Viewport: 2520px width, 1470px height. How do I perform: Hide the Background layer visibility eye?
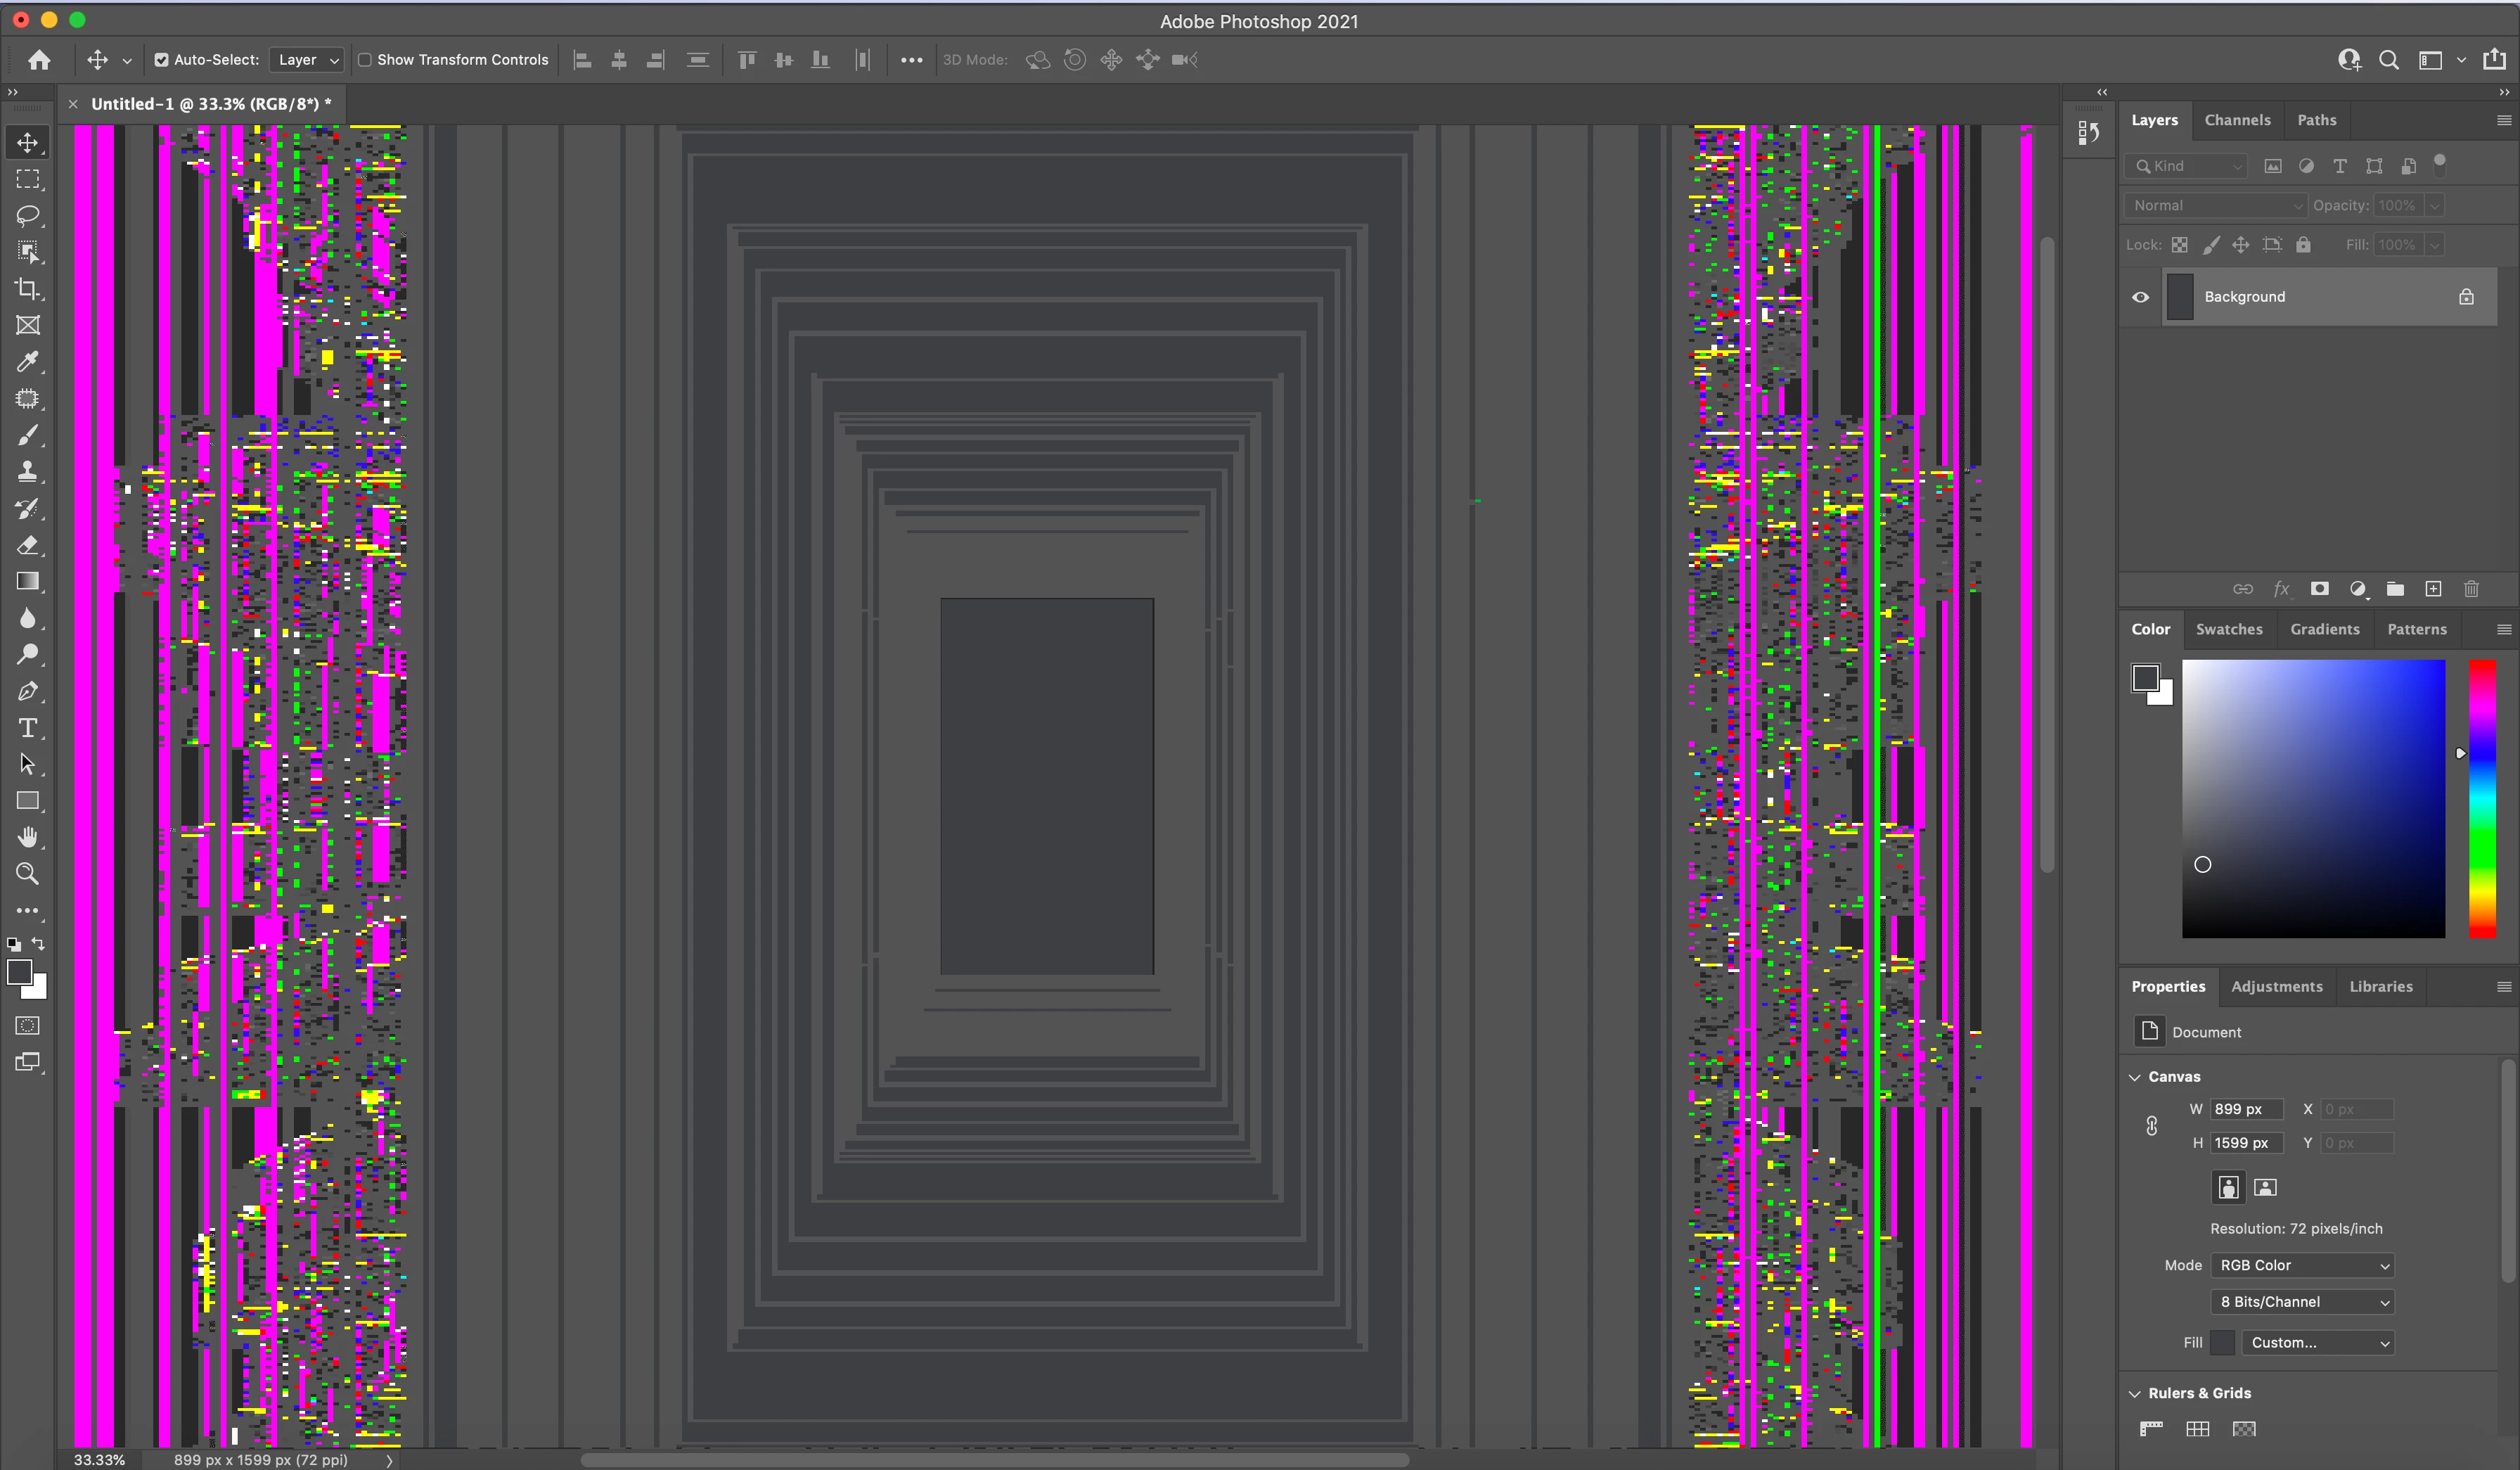click(x=2140, y=297)
